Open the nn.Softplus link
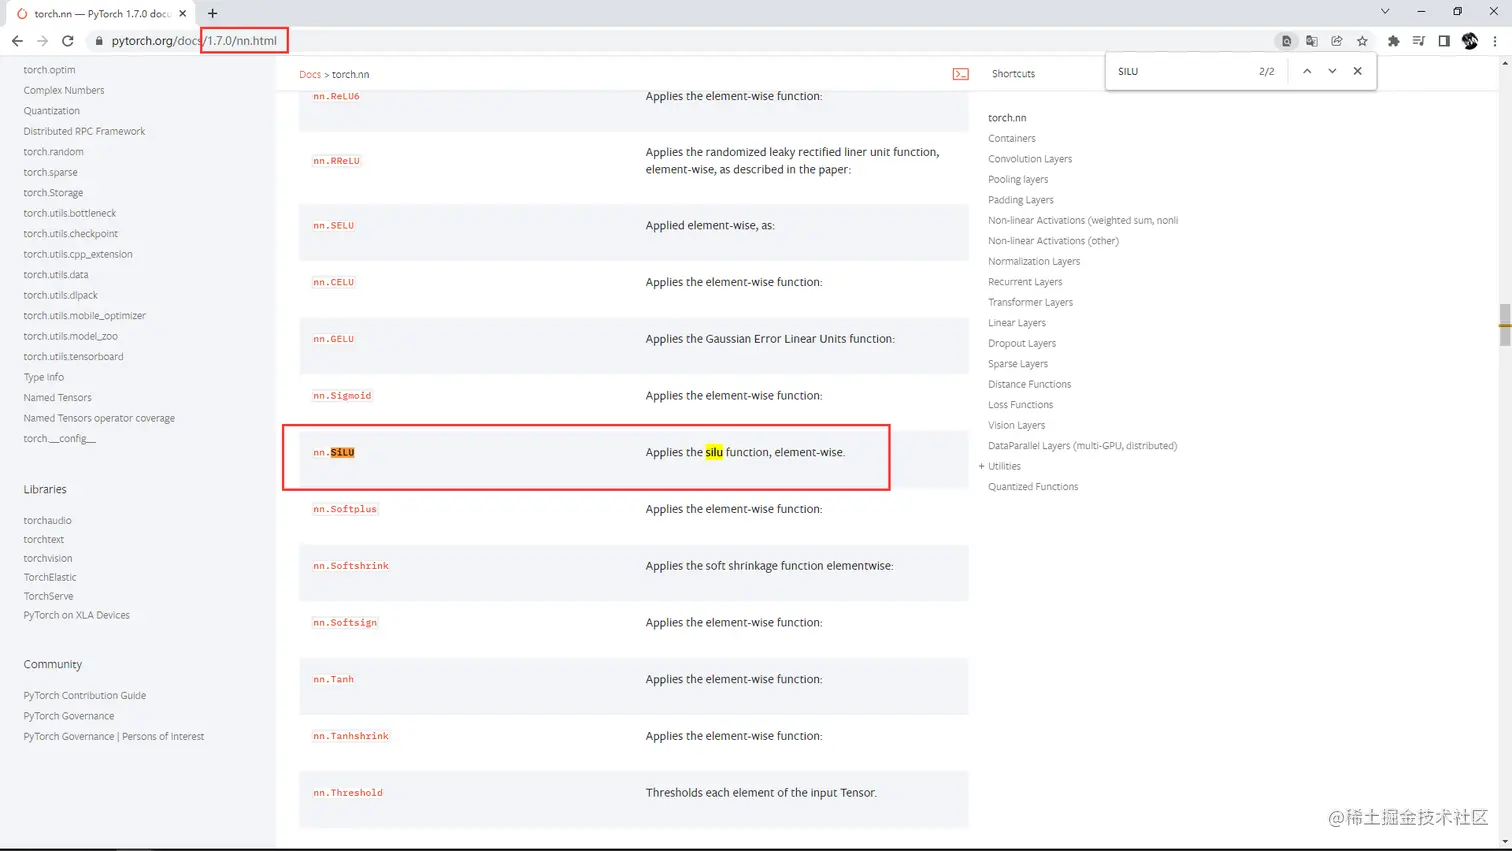This screenshot has width=1512, height=851. coord(345,509)
